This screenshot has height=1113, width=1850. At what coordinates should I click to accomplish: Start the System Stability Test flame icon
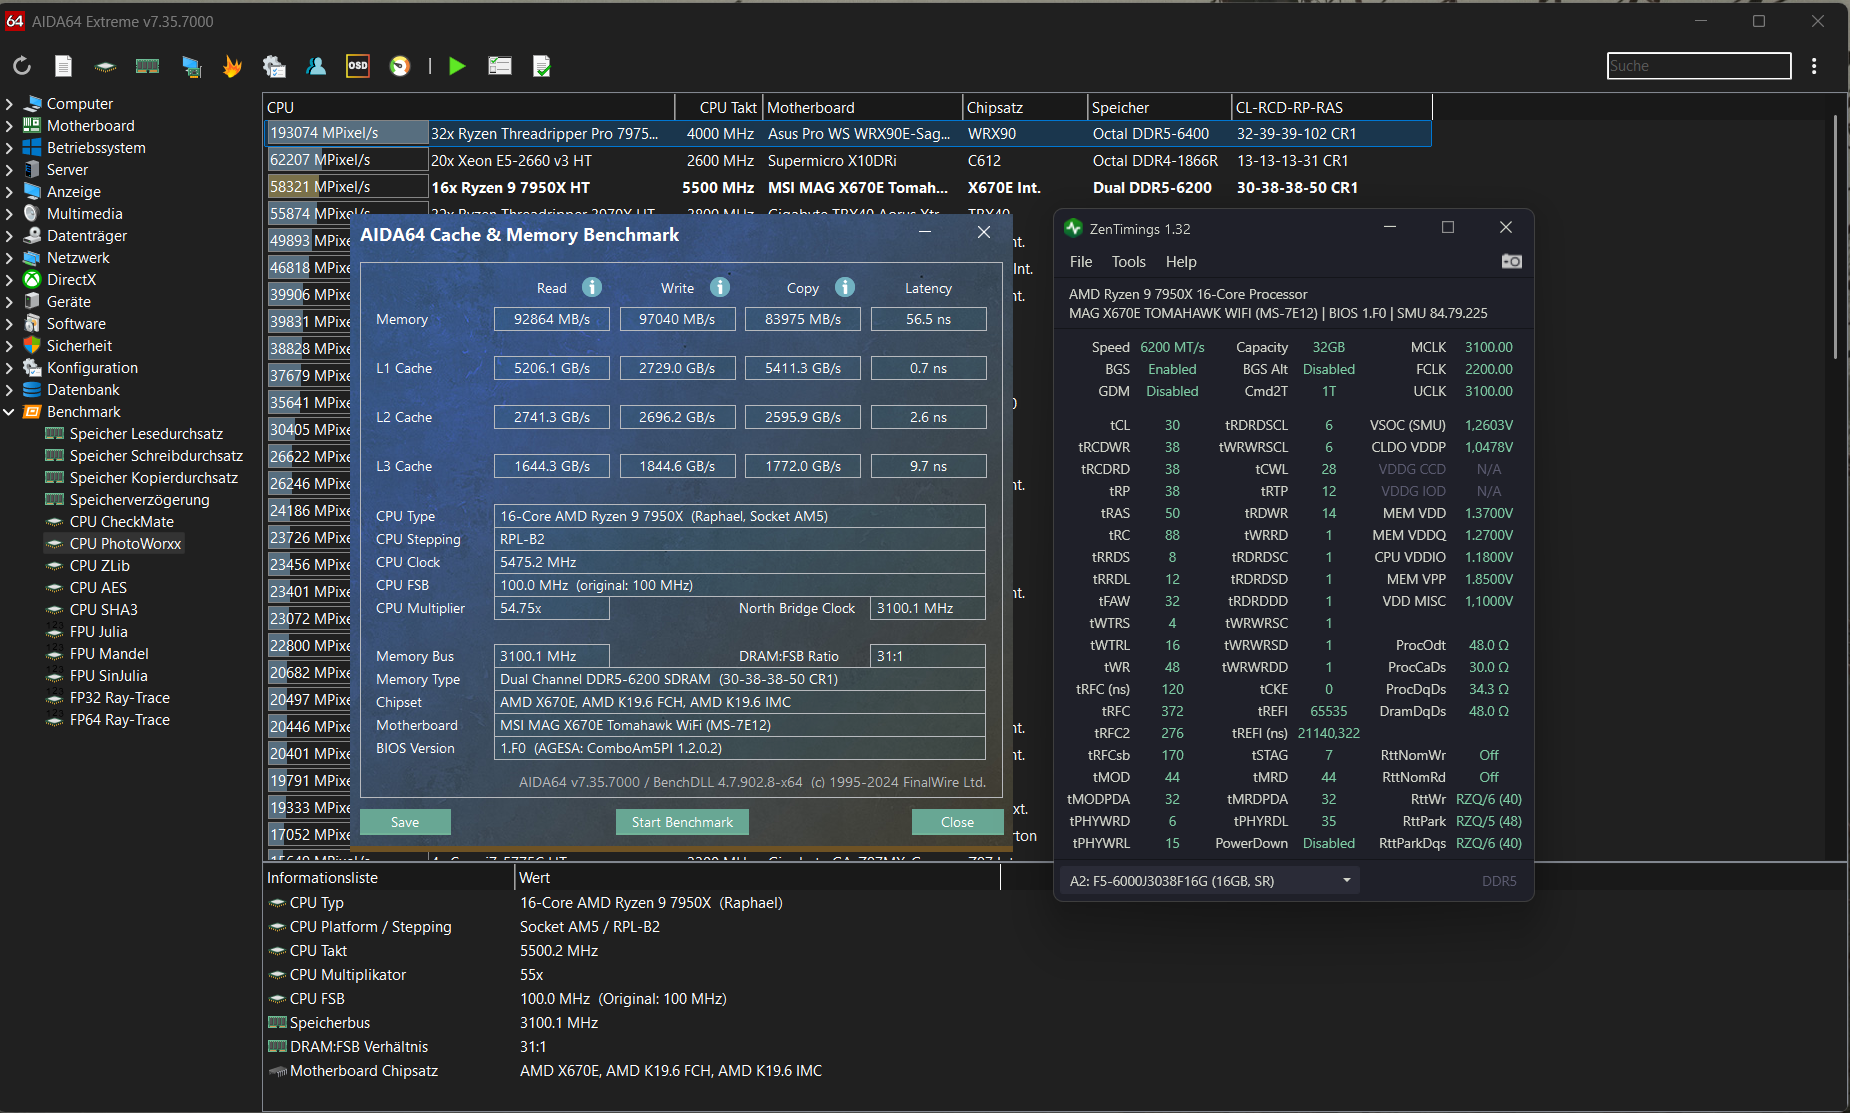[232, 66]
